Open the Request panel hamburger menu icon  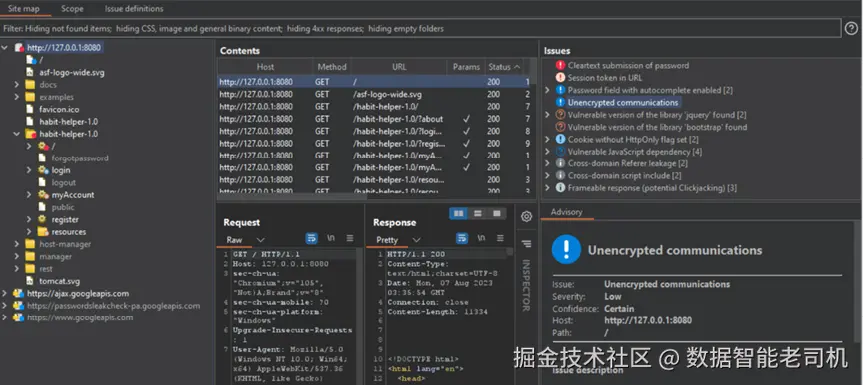coord(350,238)
